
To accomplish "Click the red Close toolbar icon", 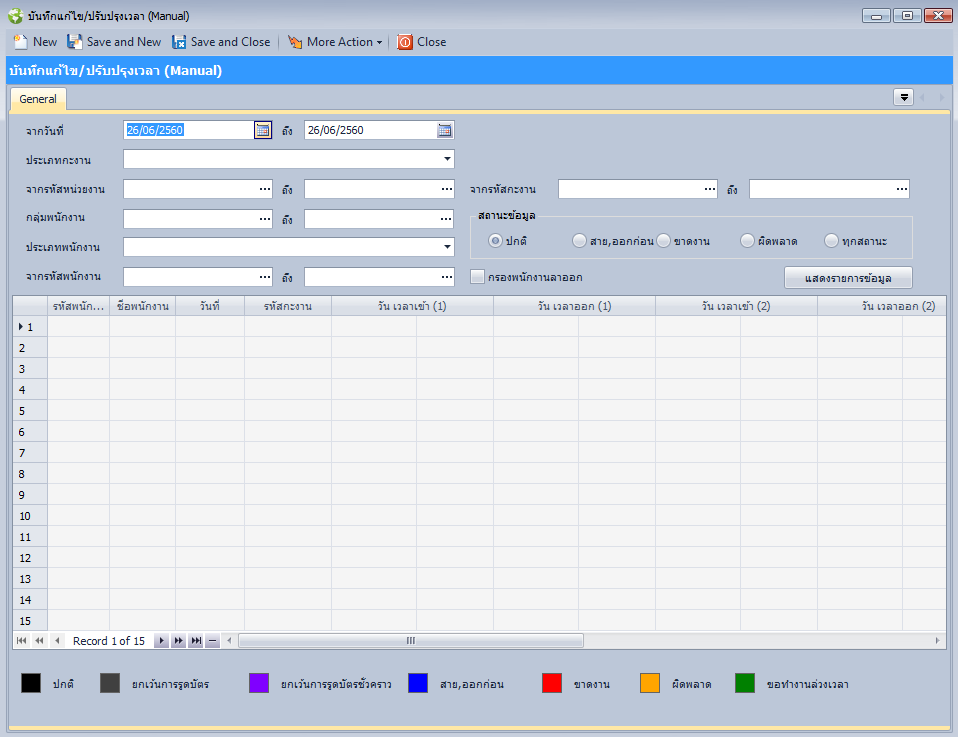I will [405, 42].
